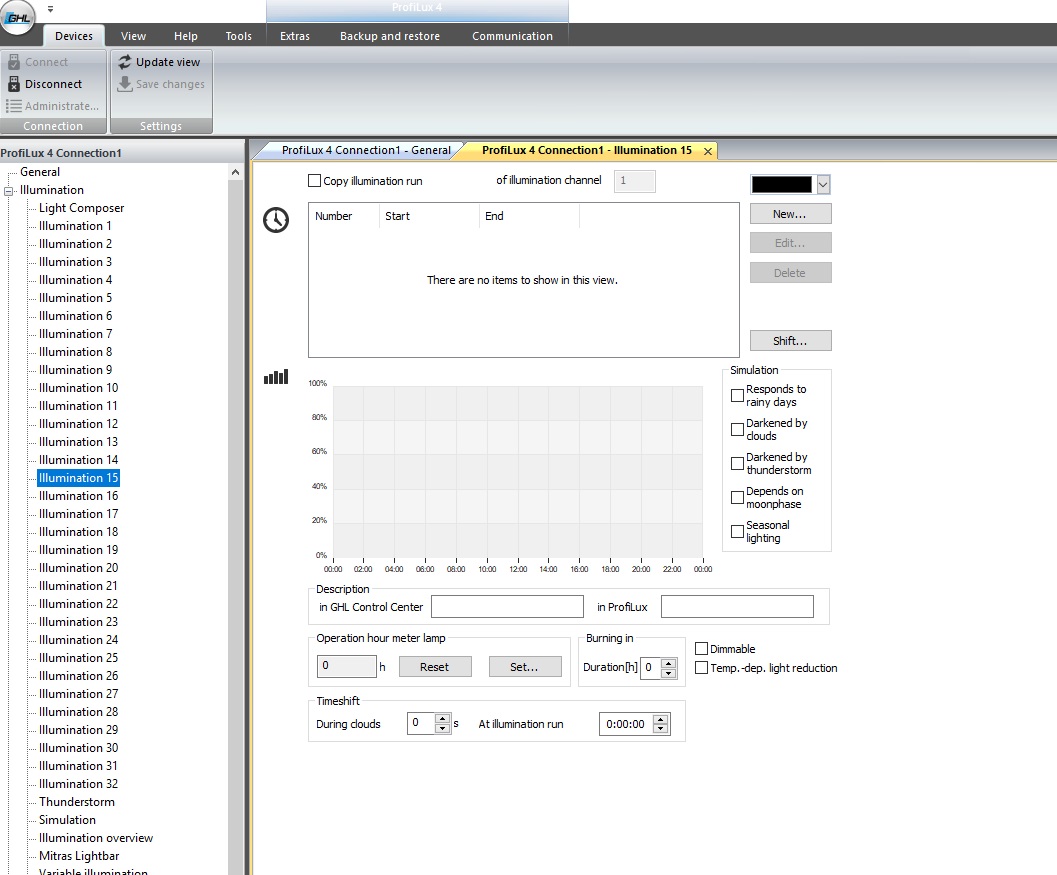
Task: Click the Update view refresh icon
Action: (x=125, y=62)
